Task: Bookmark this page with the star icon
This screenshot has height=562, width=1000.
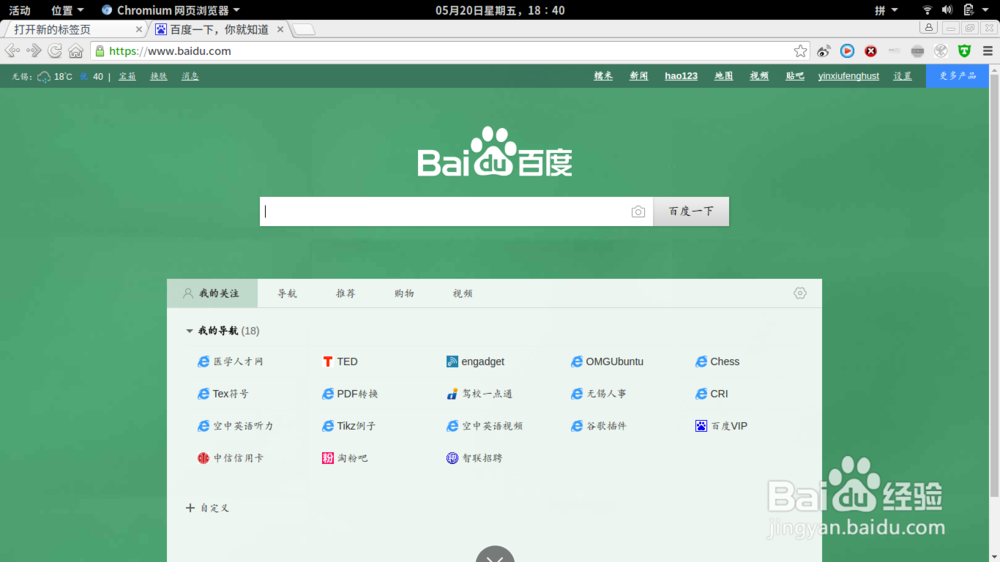Action: pos(800,51)
